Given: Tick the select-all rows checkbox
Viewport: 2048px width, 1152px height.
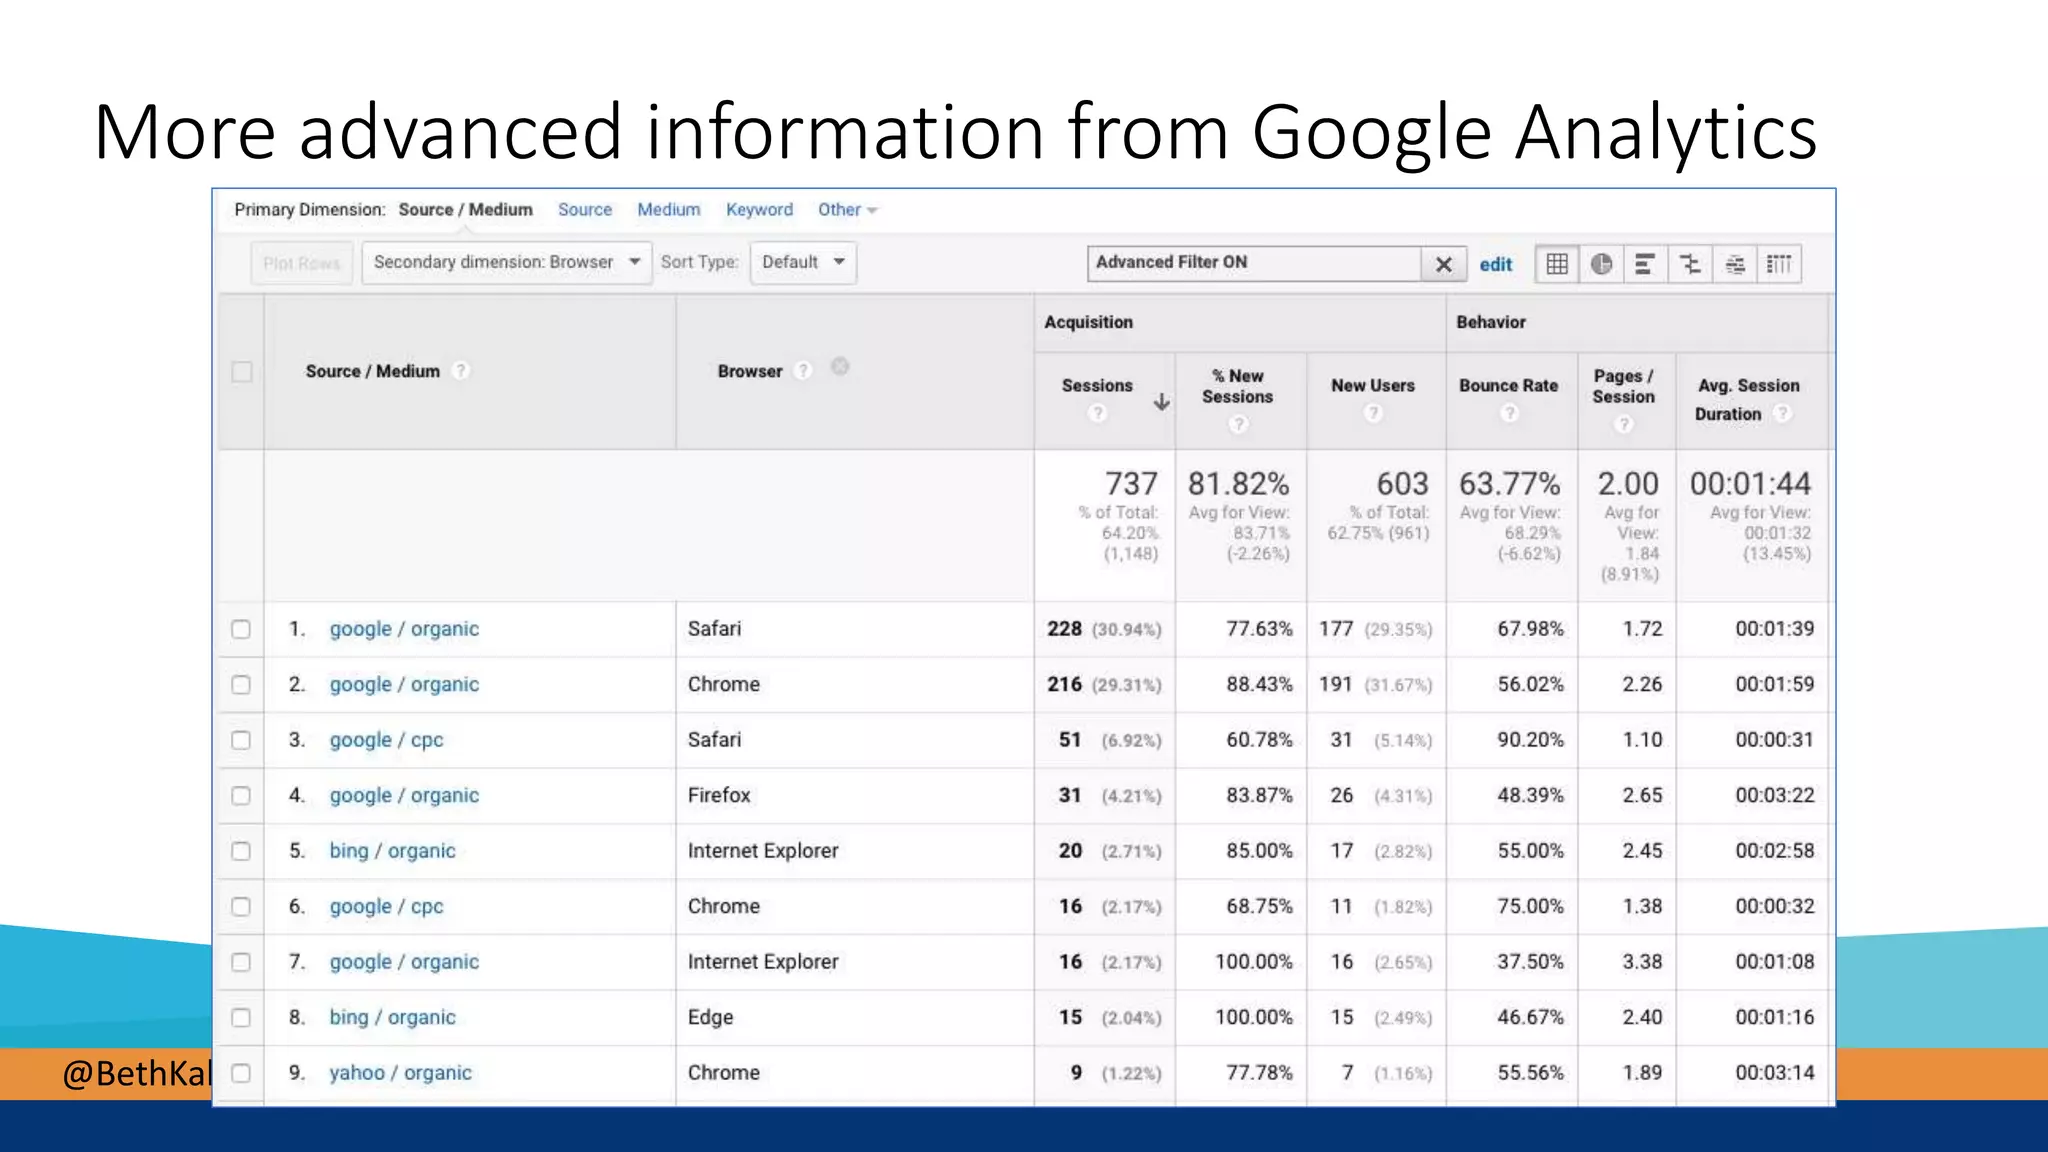Looking at the screenshot, I should coord(241,372).
